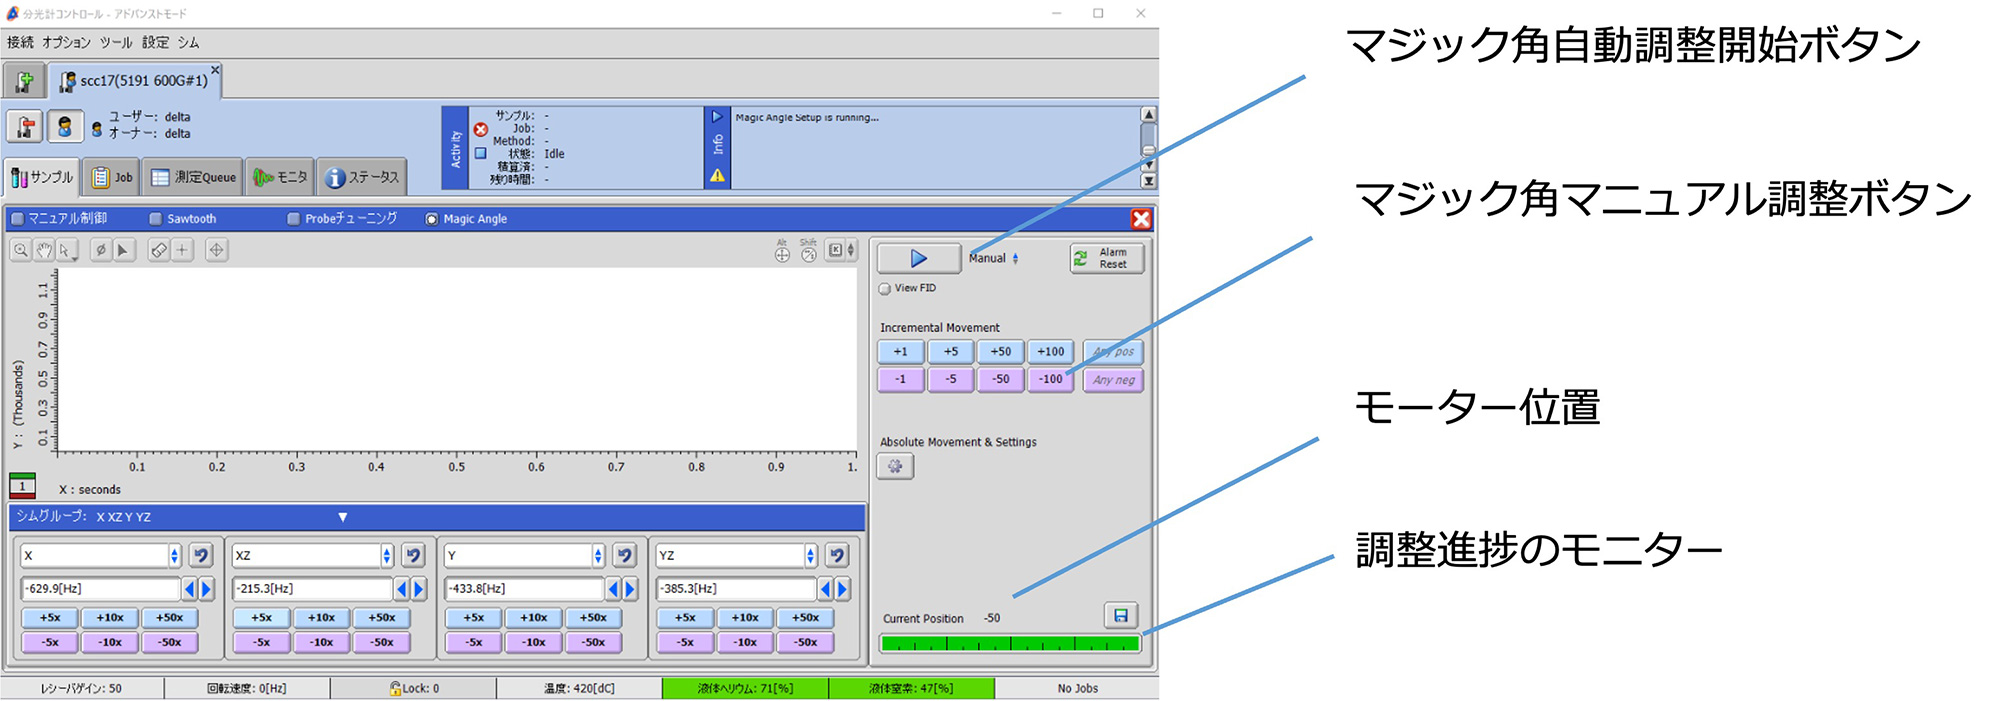Click the green adjustment progress bar
This screenshot has height=701, width=2000.
pos(1010,643)
